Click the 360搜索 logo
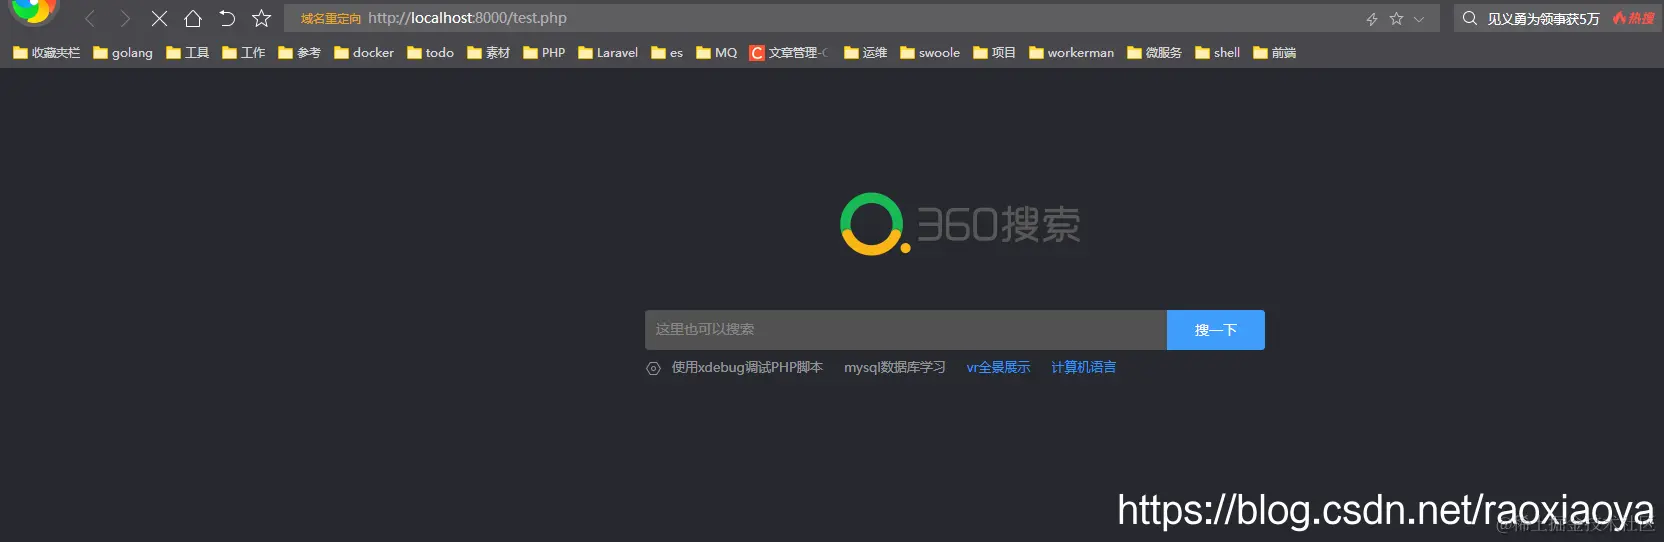 click(x=960, y=224)
